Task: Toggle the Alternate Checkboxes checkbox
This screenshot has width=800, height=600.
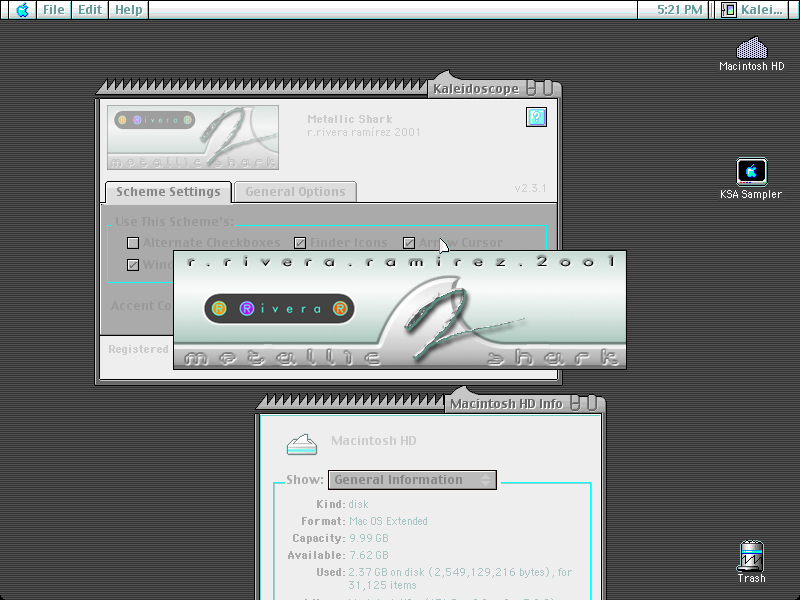Action: 133,243
